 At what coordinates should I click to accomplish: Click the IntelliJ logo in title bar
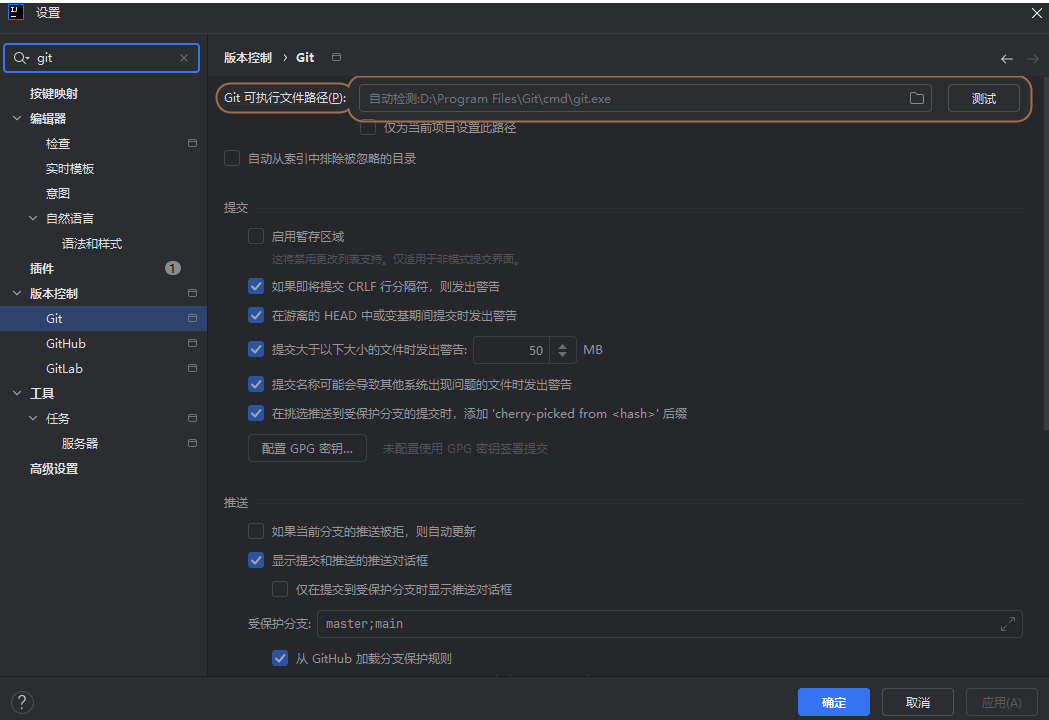[15, 12]
